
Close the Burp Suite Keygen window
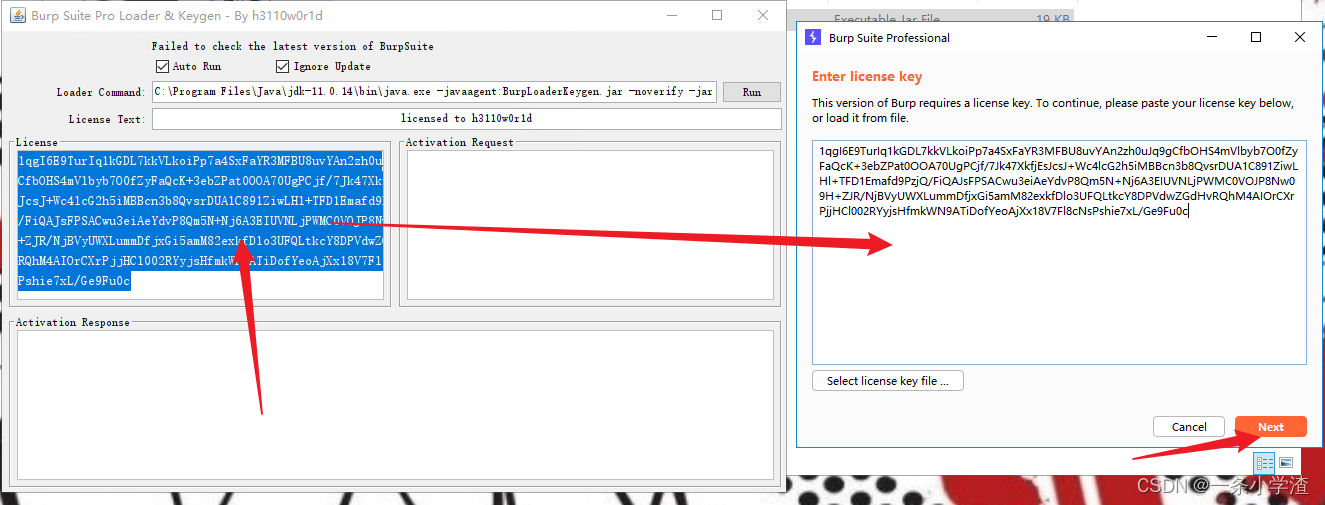763,16
